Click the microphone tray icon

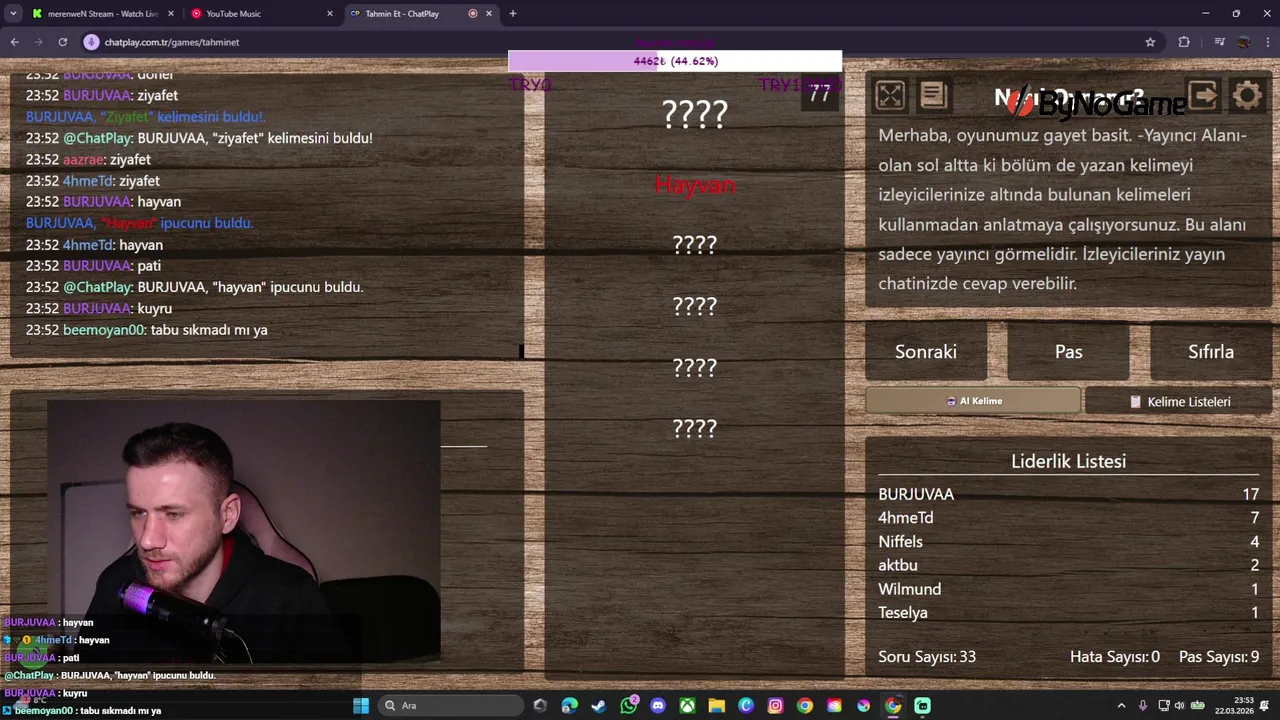(x=1143, y=706)
